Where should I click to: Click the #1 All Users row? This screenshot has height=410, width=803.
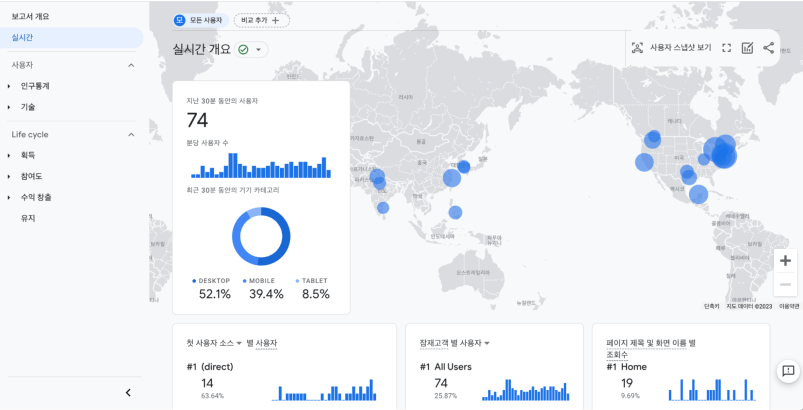[x=446, y=367]
